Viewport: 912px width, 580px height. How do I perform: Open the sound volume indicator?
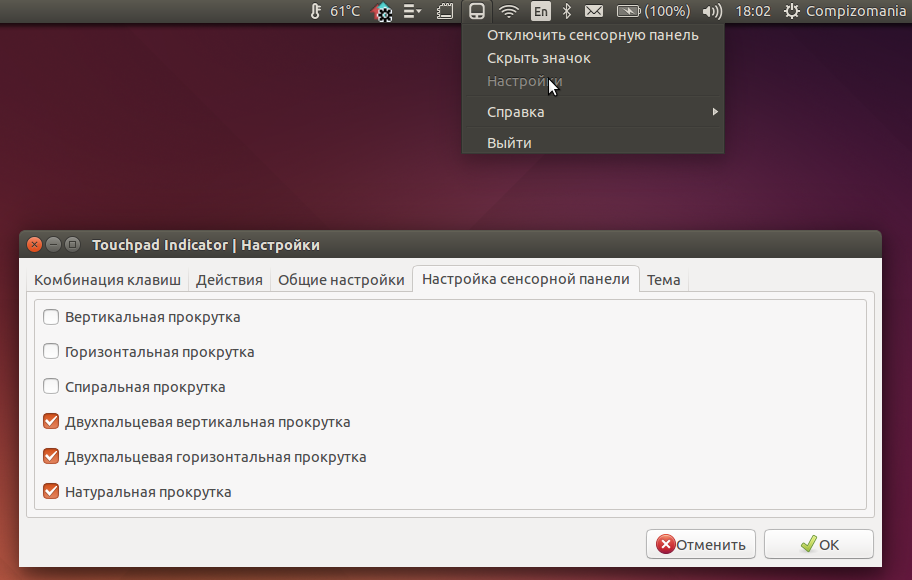pyautogui.click(x=710, y=11)
